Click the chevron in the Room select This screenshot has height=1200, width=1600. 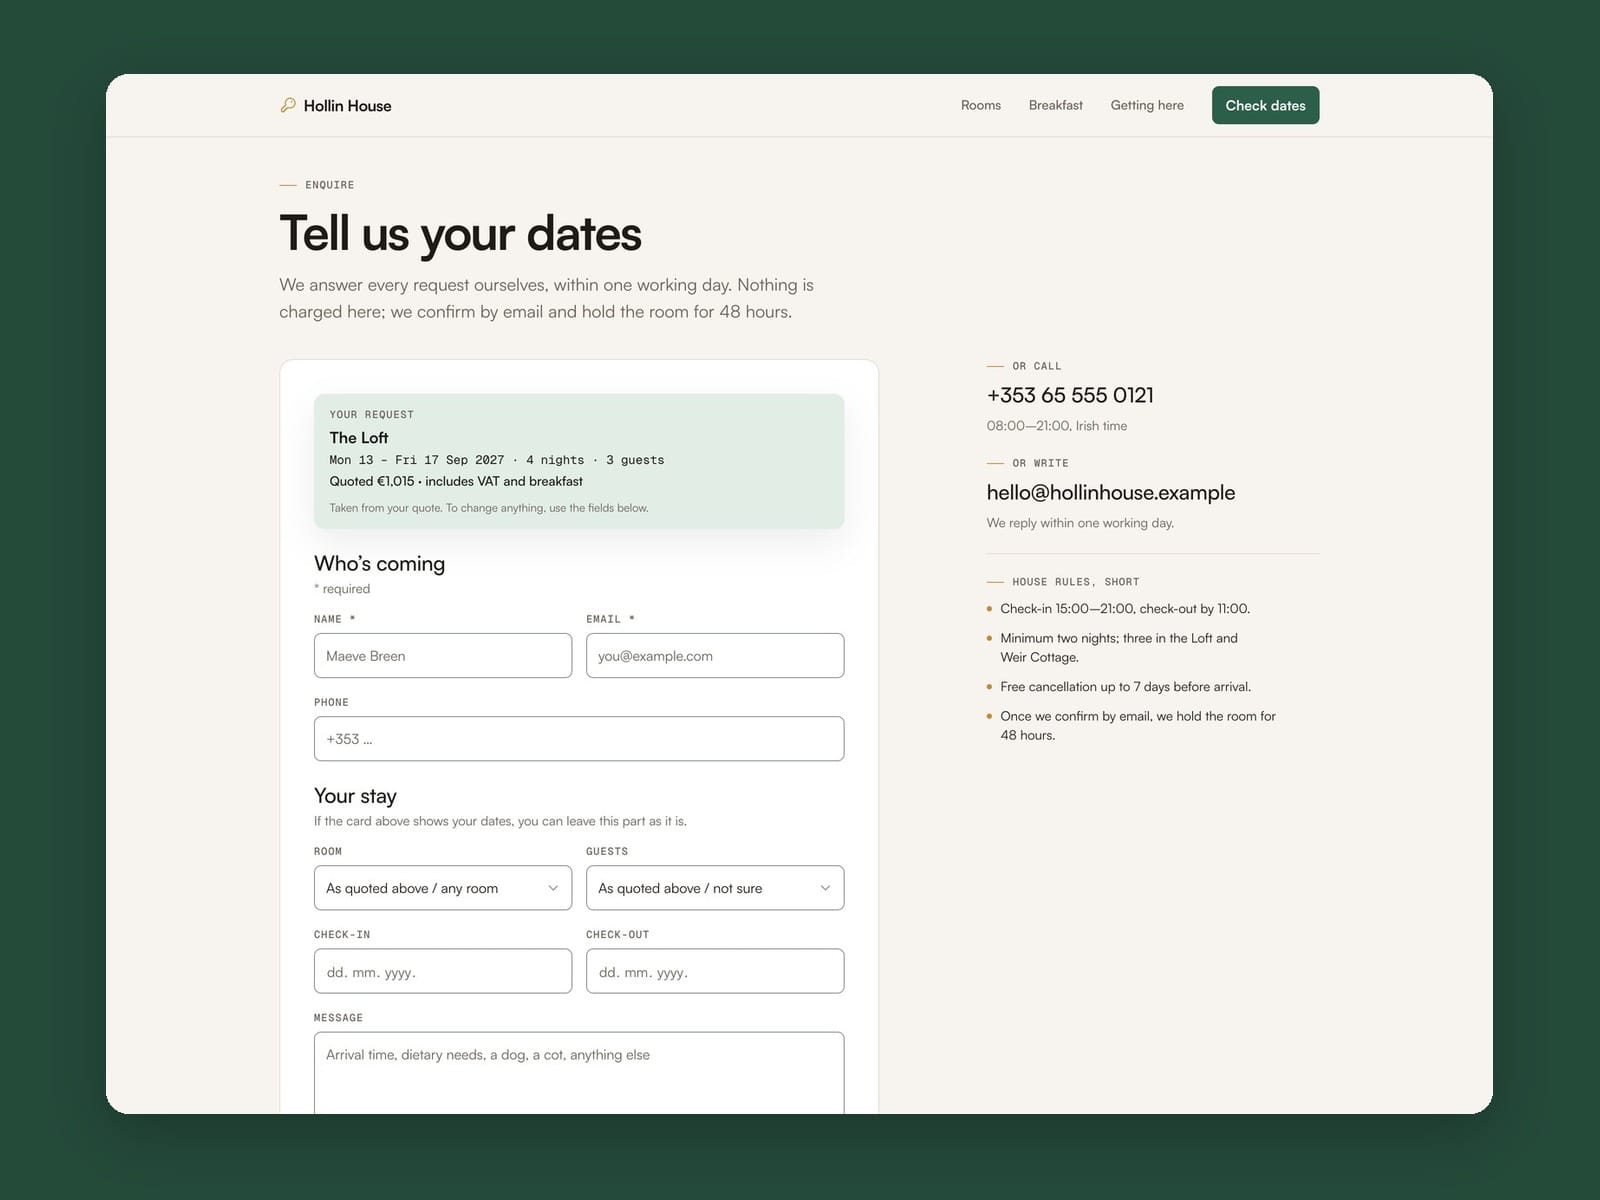tap(553, 888)
